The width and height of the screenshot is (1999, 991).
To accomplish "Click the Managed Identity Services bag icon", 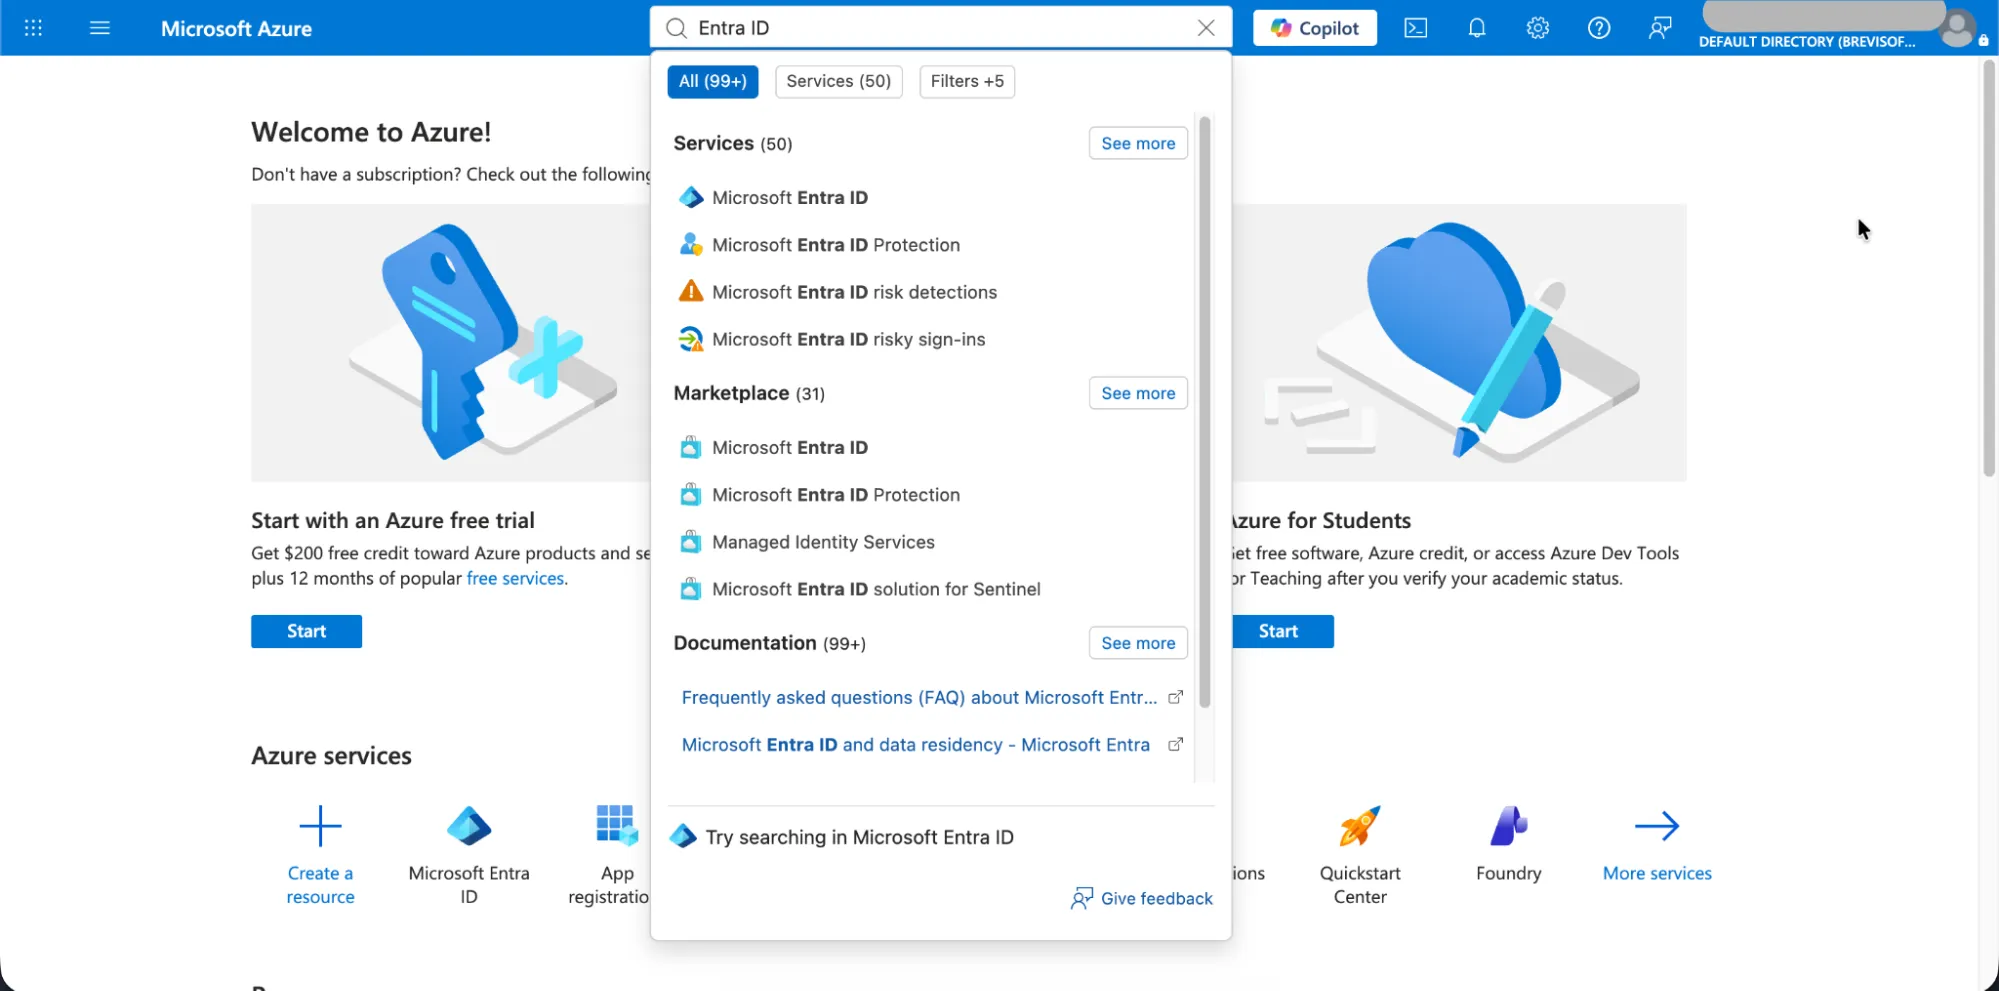I will [x=691, y=542].
